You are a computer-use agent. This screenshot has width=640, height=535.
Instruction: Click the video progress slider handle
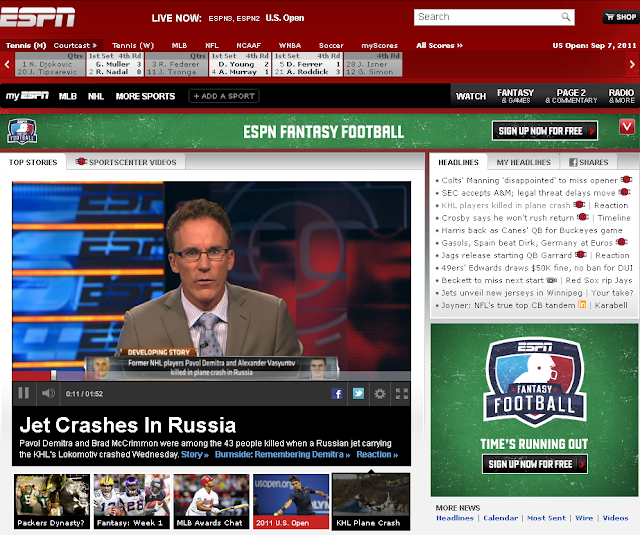coord(53,375)
